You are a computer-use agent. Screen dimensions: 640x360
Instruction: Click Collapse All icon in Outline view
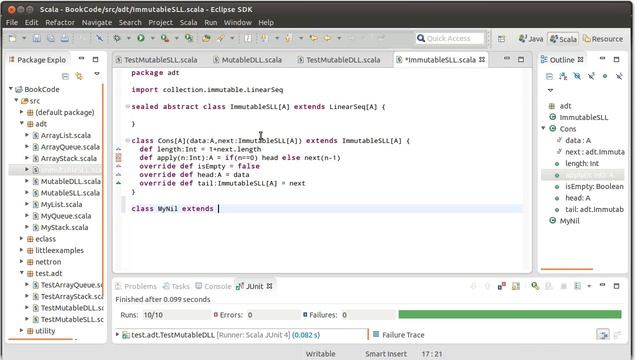click(x=549, y=76)
